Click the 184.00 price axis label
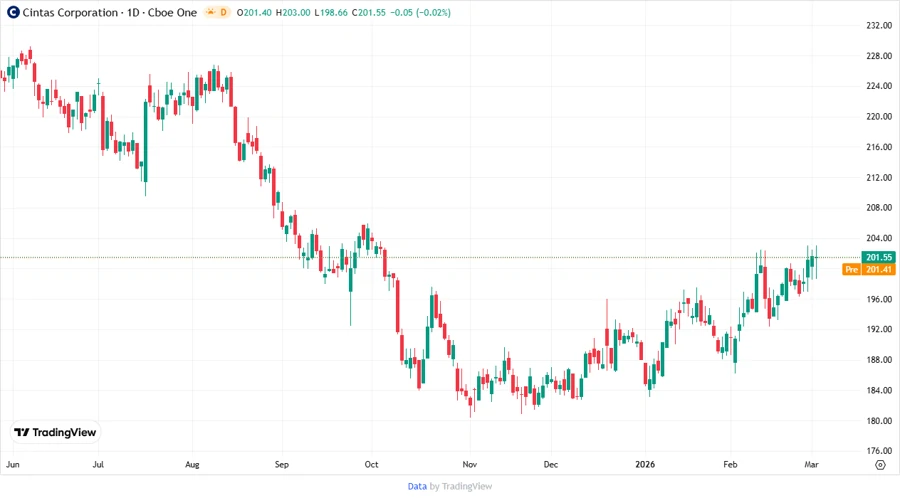The width and height of the screenshot is (900, 498). (x=879, y=390)
